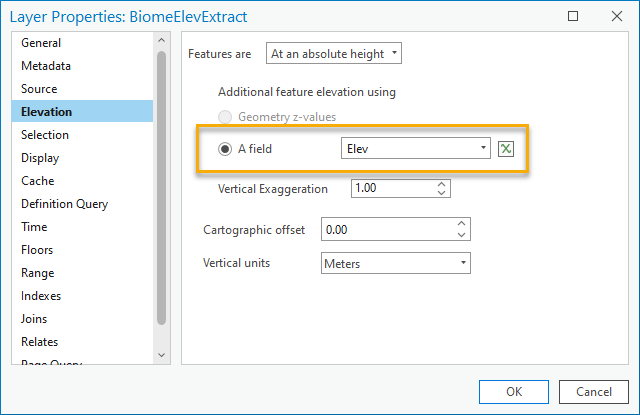640x415 pixels.
Task: Open the expression builder icon next to Elev
Action: (506, 149)
